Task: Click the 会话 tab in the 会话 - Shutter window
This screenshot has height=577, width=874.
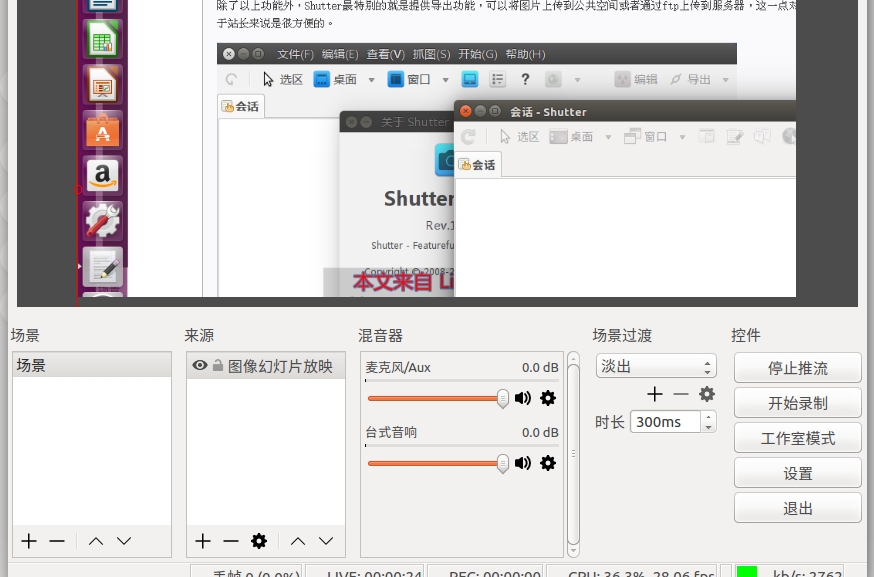Action: tap(478, 165)
